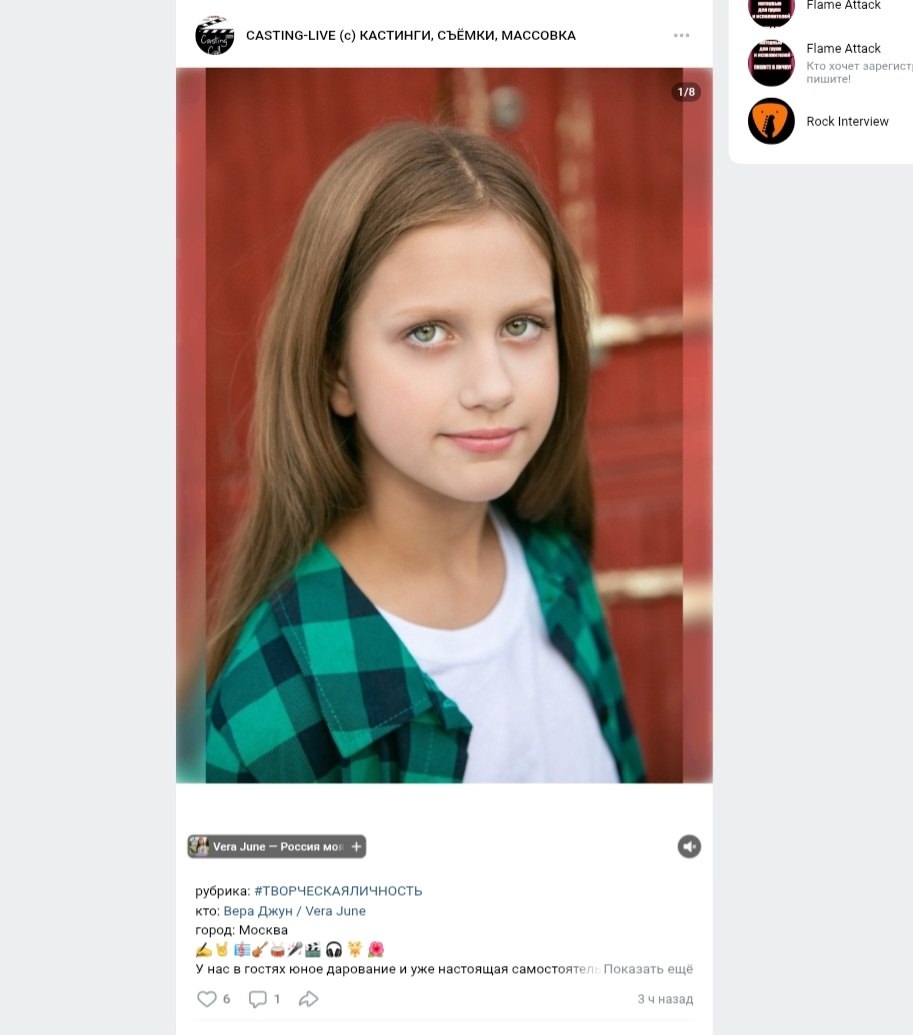The height and width of the screenshot is (1035, 913).
Task: Open the CASTING-LIVE clapperboard avatar
Action: pos(215,35)
